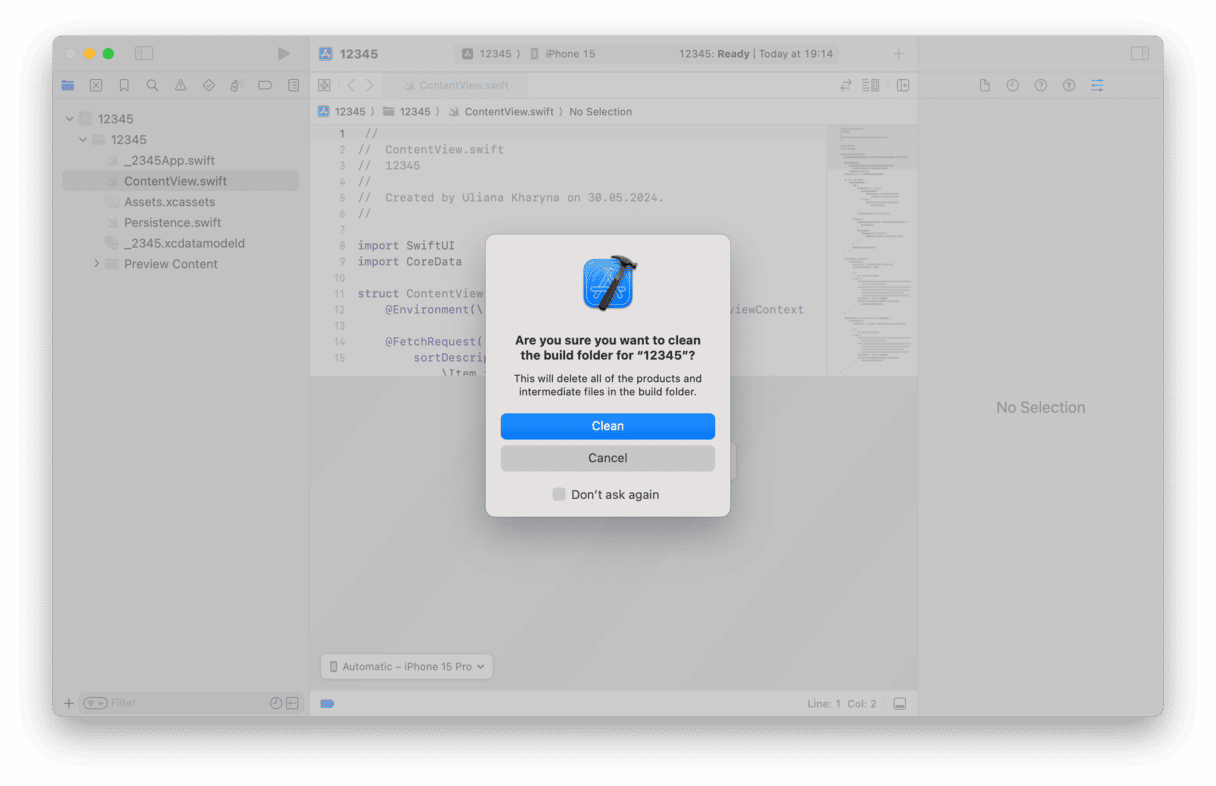
Task: Click the 12345 project in the jump bar
Action: click(342, 112)
